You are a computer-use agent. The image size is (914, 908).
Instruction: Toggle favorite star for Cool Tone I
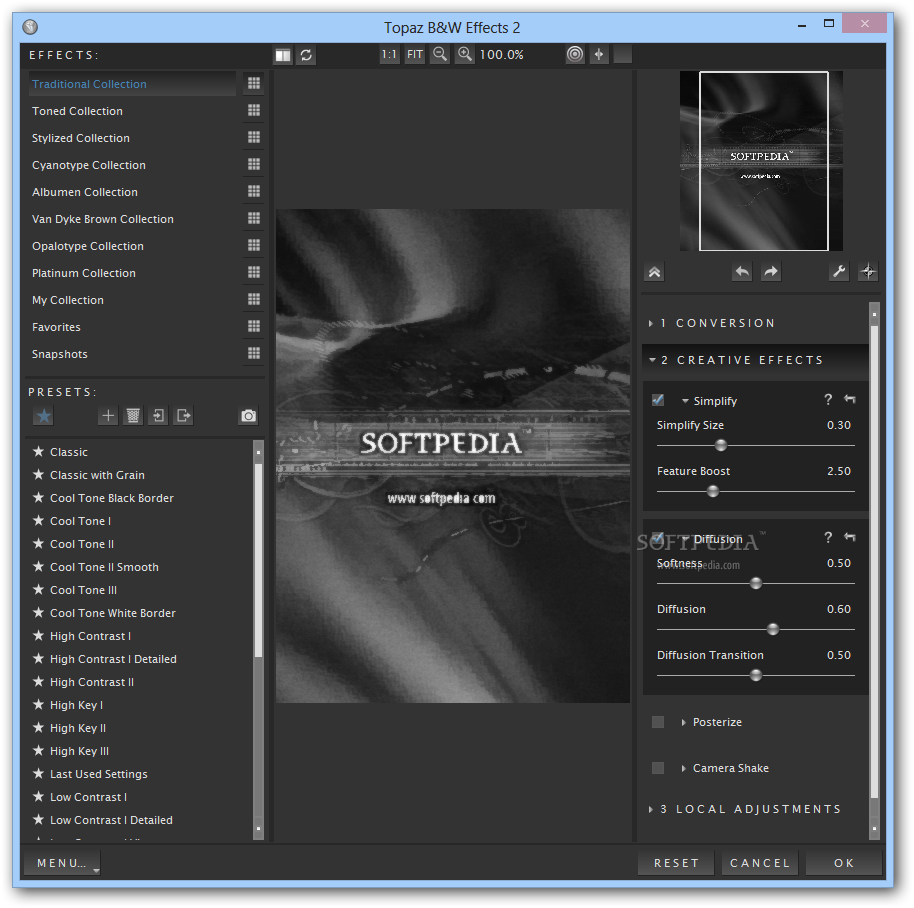38,520
